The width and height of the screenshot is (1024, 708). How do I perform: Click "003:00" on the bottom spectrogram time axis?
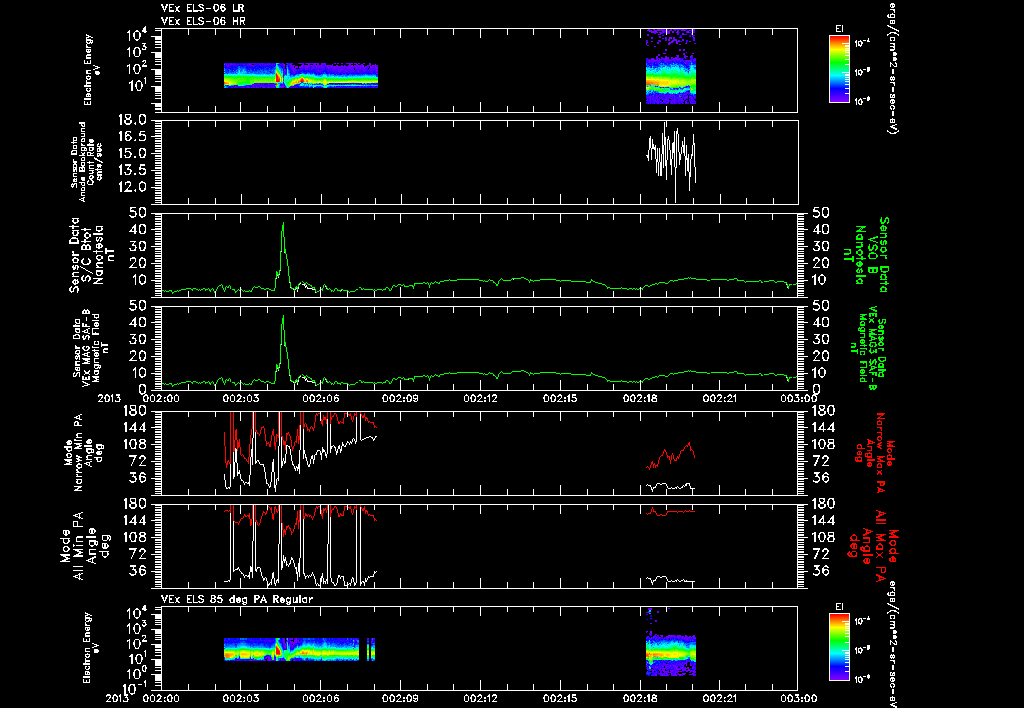[799, 698]
